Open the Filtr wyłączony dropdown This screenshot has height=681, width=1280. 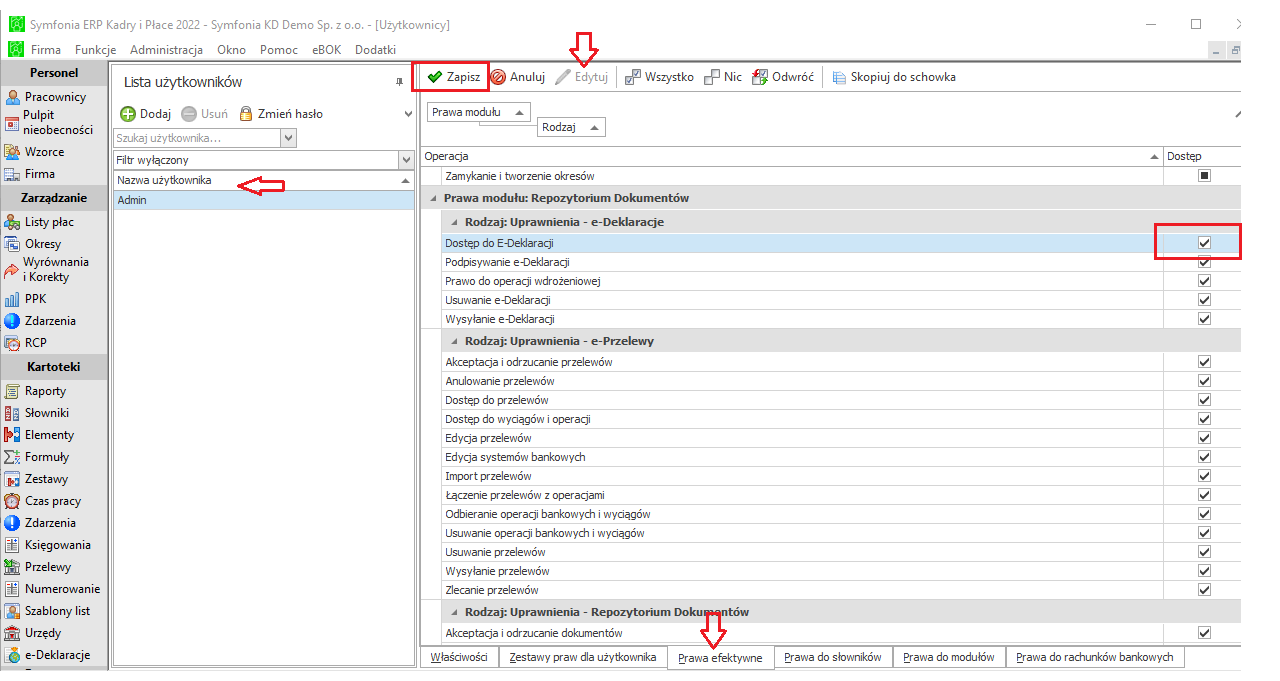click(x=405, y=160)
